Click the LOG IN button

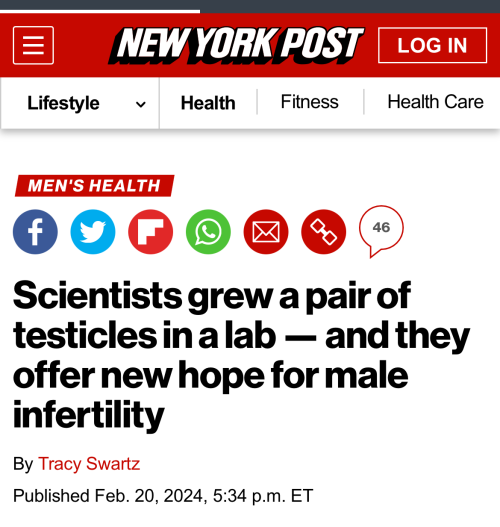click(432, 45)
